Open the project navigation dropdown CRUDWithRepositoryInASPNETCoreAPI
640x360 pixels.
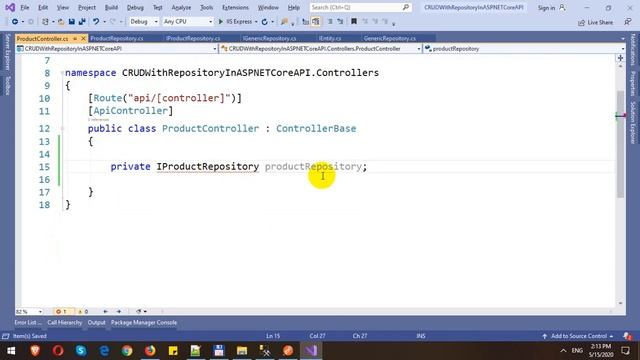117,49
